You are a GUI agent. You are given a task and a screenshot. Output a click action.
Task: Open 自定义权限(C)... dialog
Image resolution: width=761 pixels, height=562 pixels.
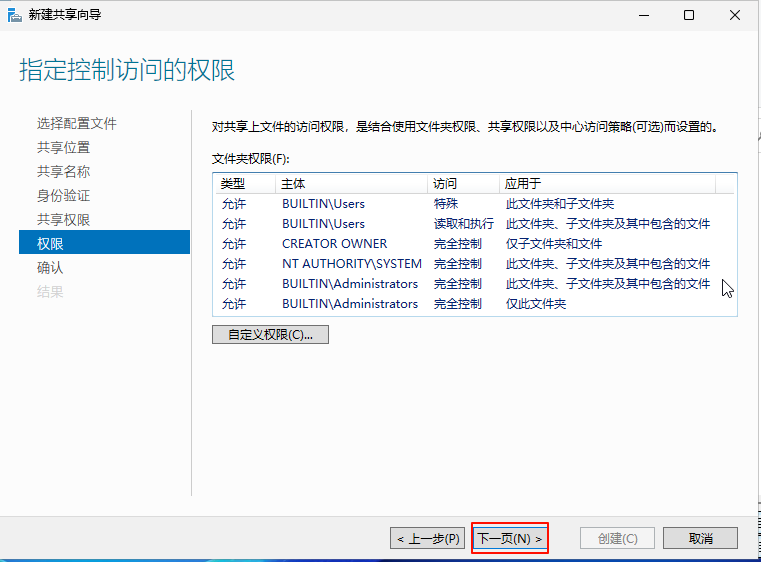(270, 335)
